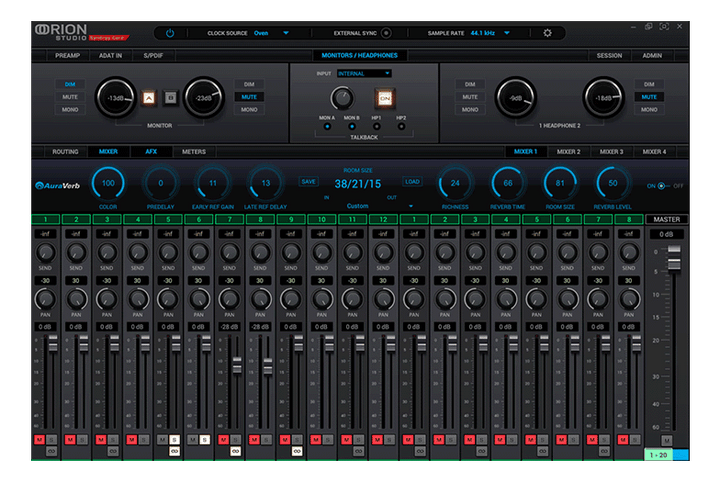
Task: Select the MIXER 4 tab
Action: point(654,151)
